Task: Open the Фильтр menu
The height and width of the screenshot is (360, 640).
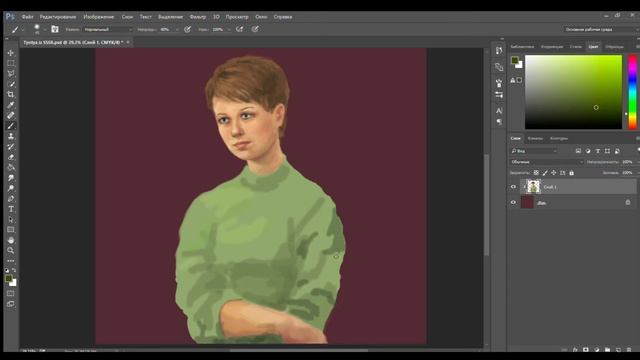Action: pos(198,17)
